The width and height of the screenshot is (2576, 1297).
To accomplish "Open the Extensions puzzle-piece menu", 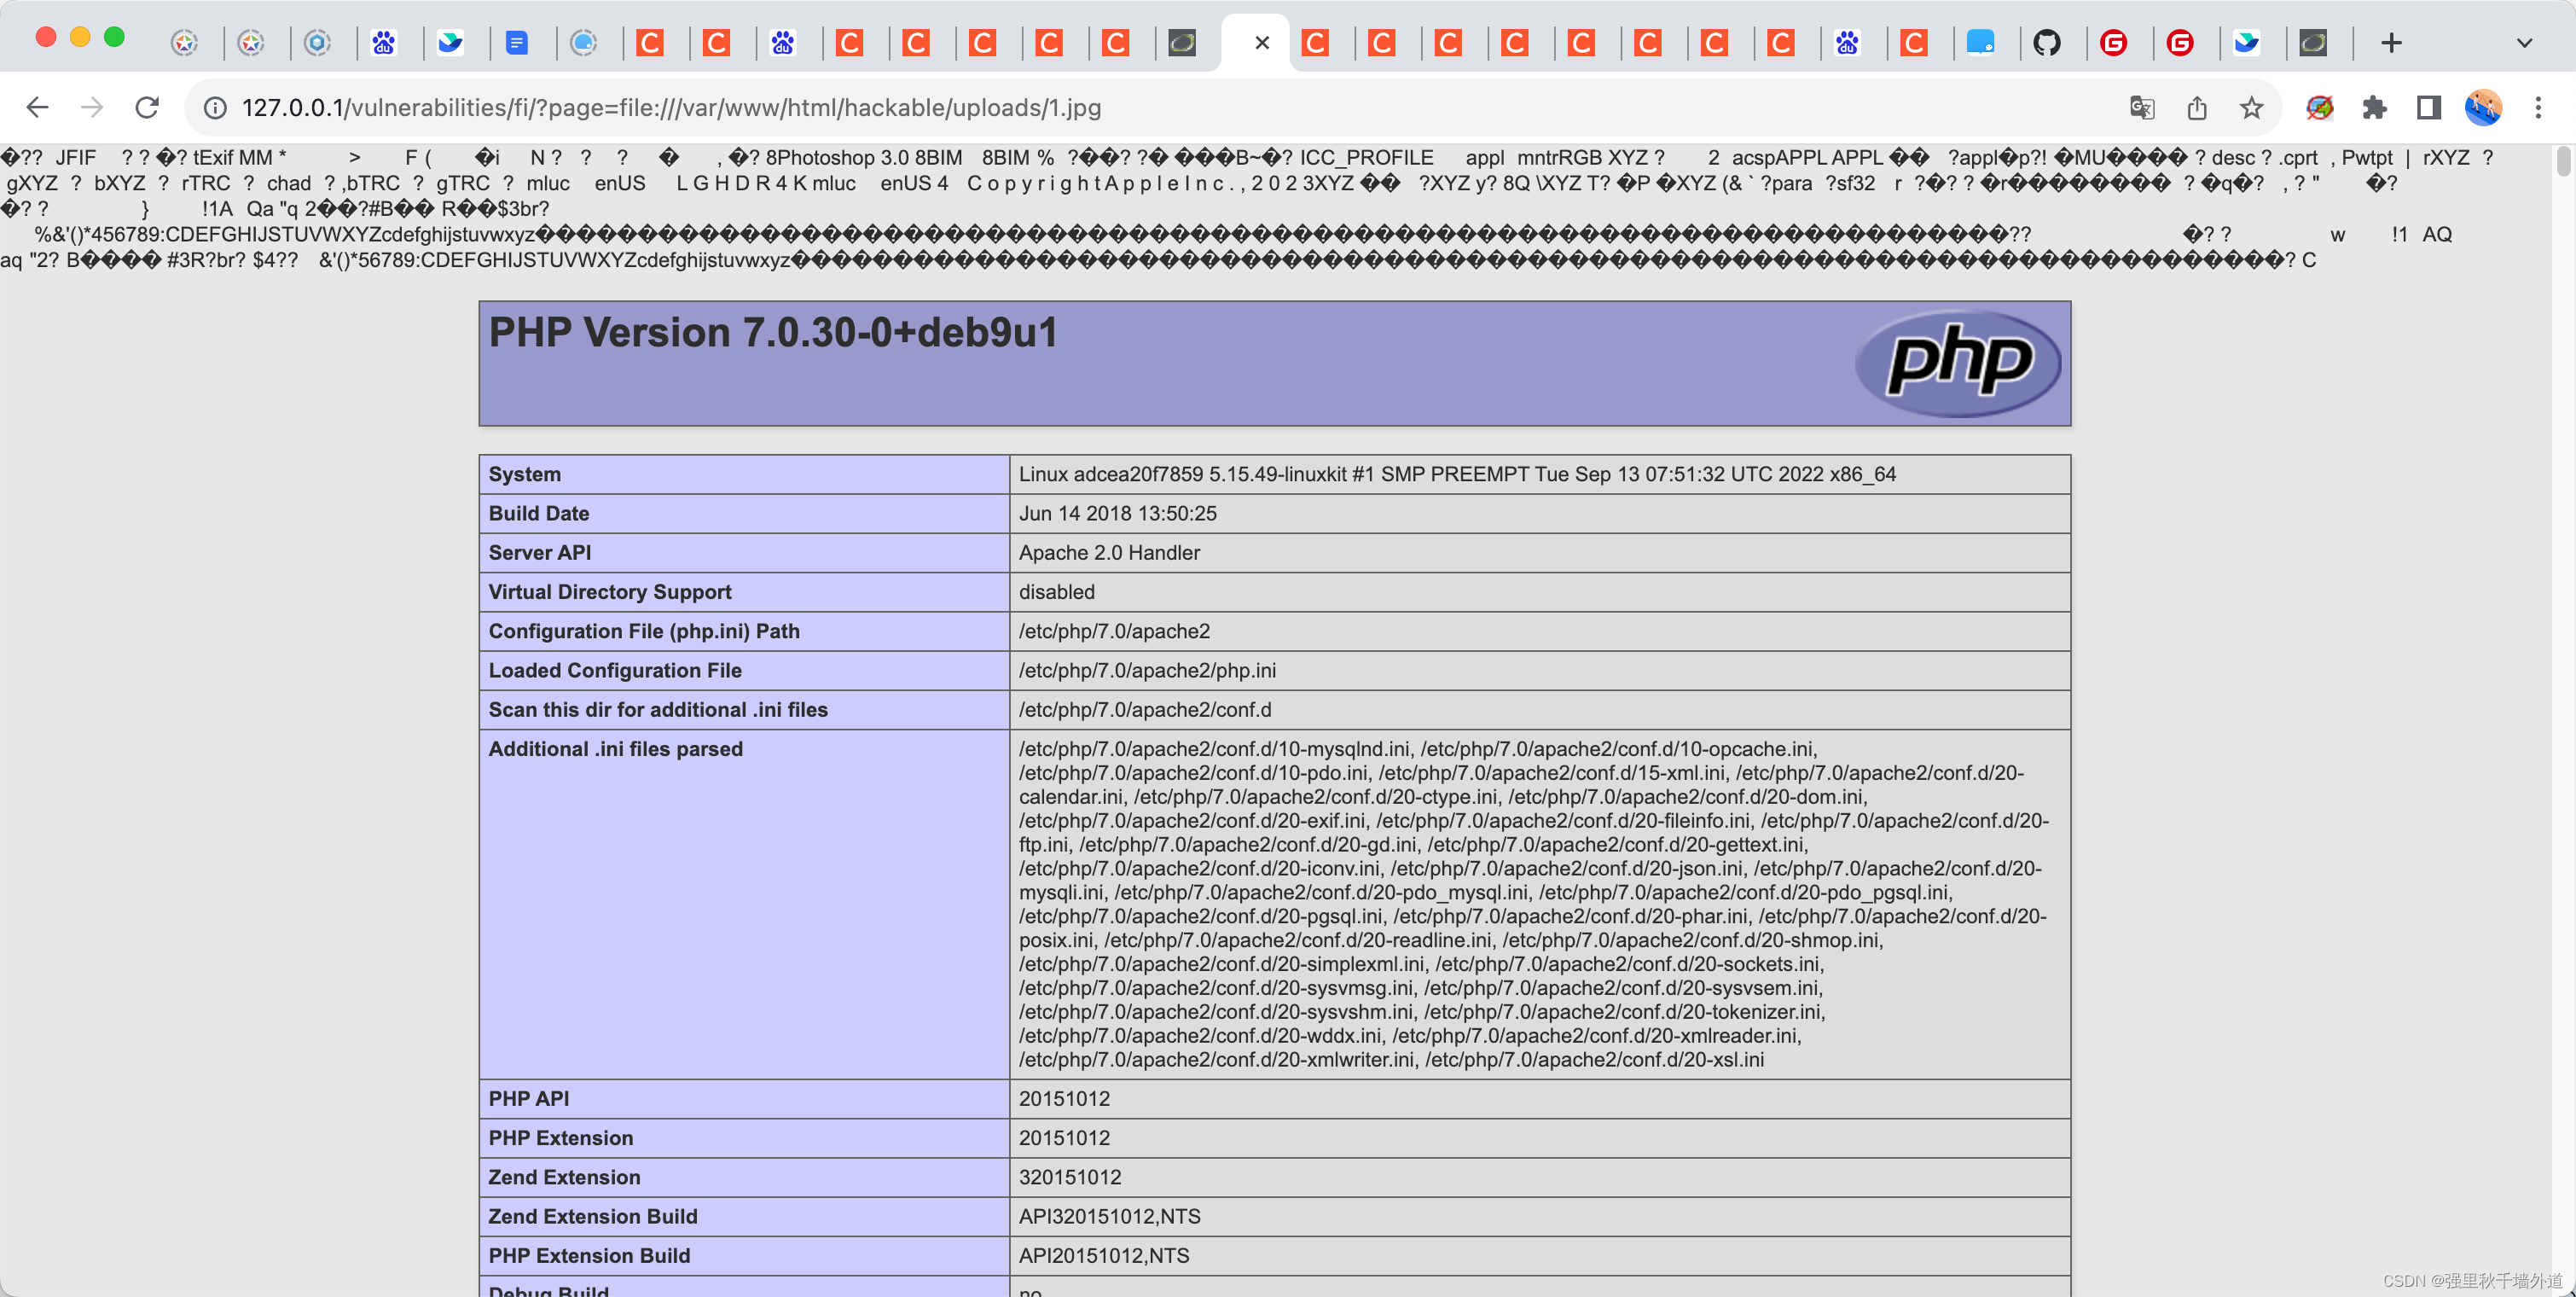I will (x=2374, y=107).
